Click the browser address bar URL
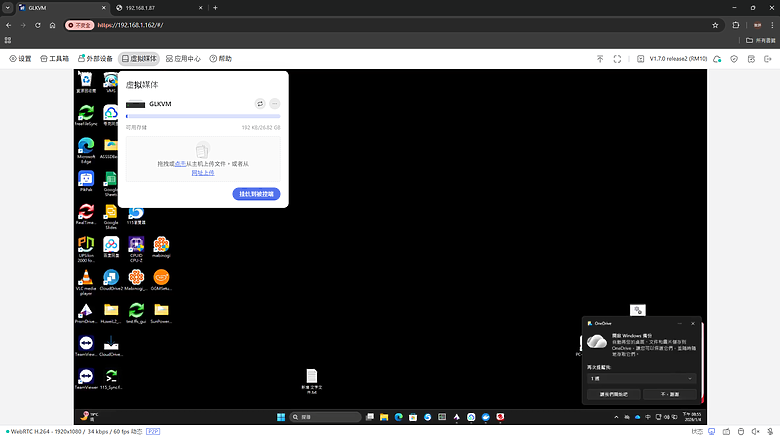780x438 pixels. 130,25
